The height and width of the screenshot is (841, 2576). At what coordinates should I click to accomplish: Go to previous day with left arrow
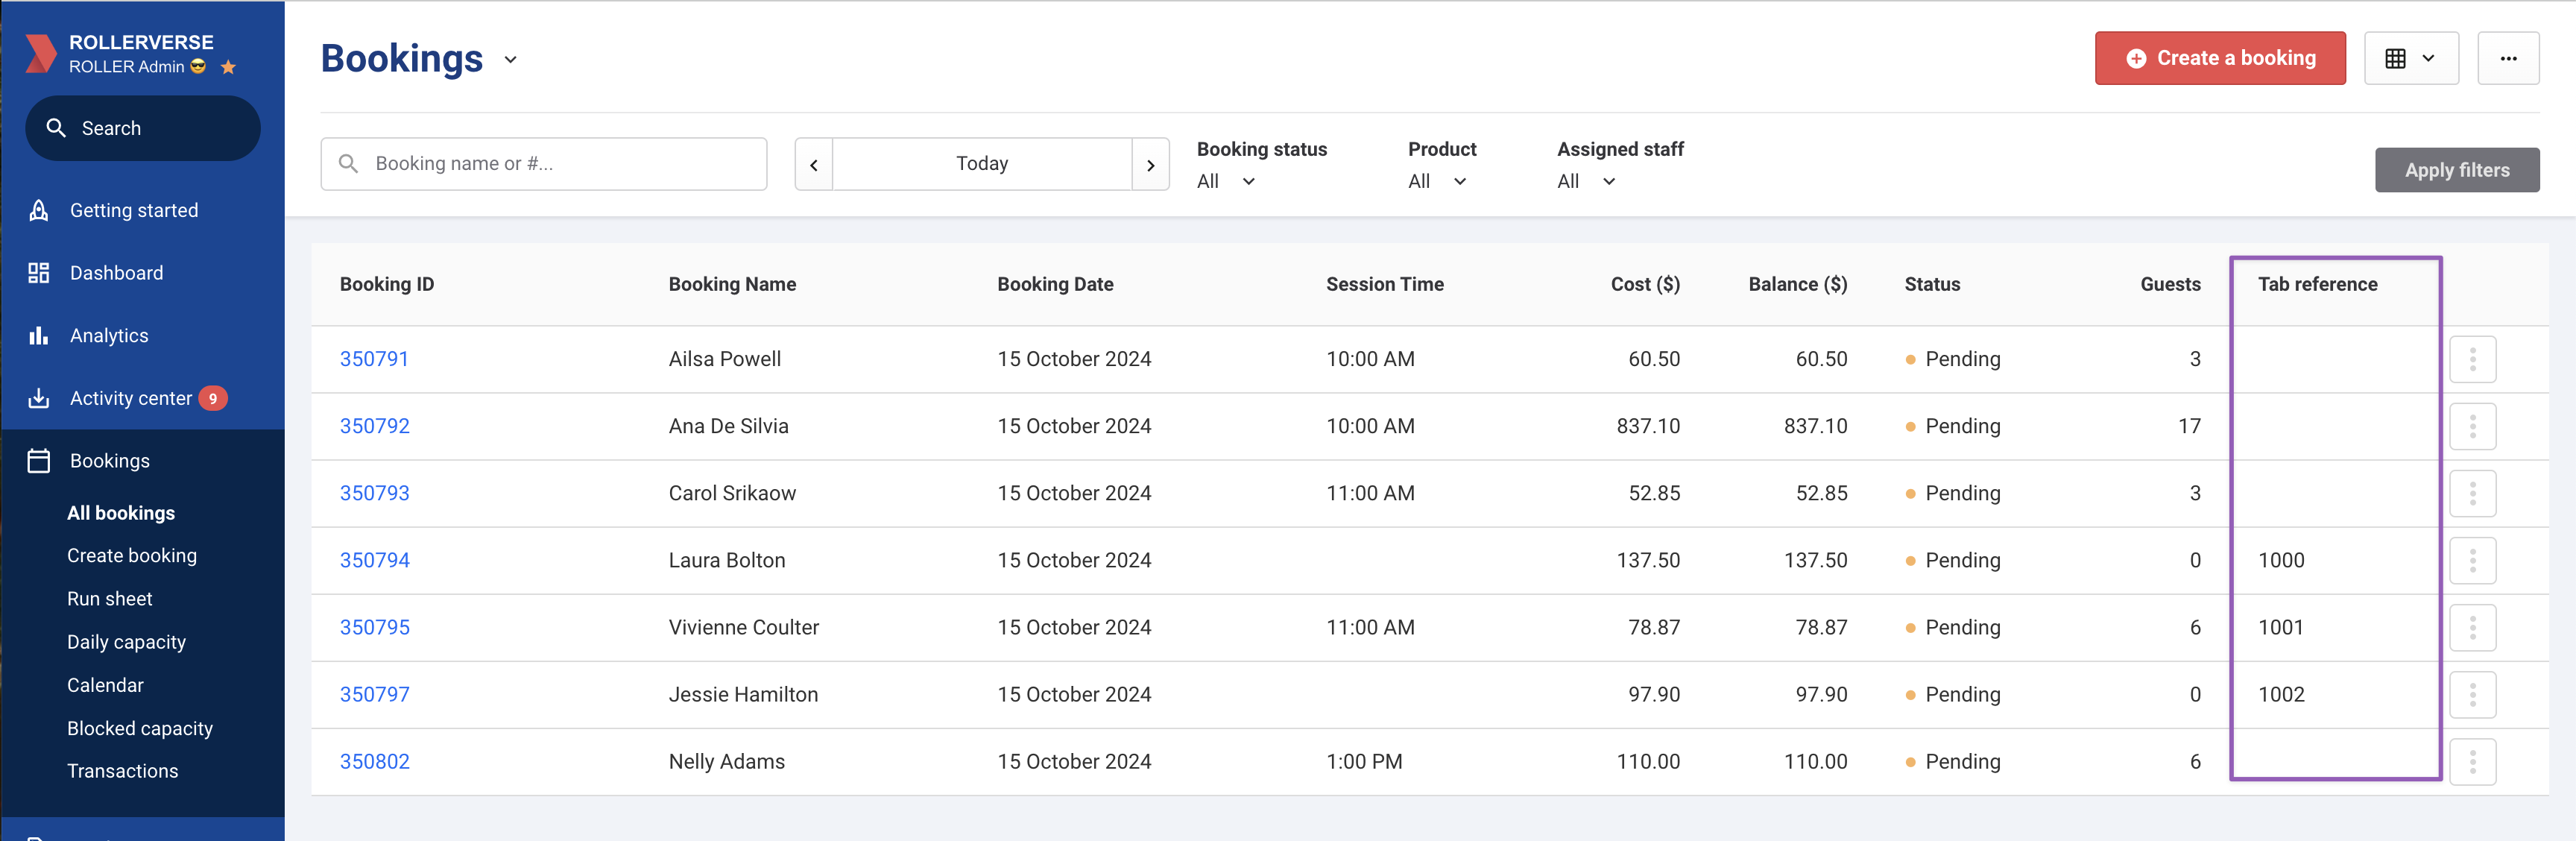tap(814, 164)
